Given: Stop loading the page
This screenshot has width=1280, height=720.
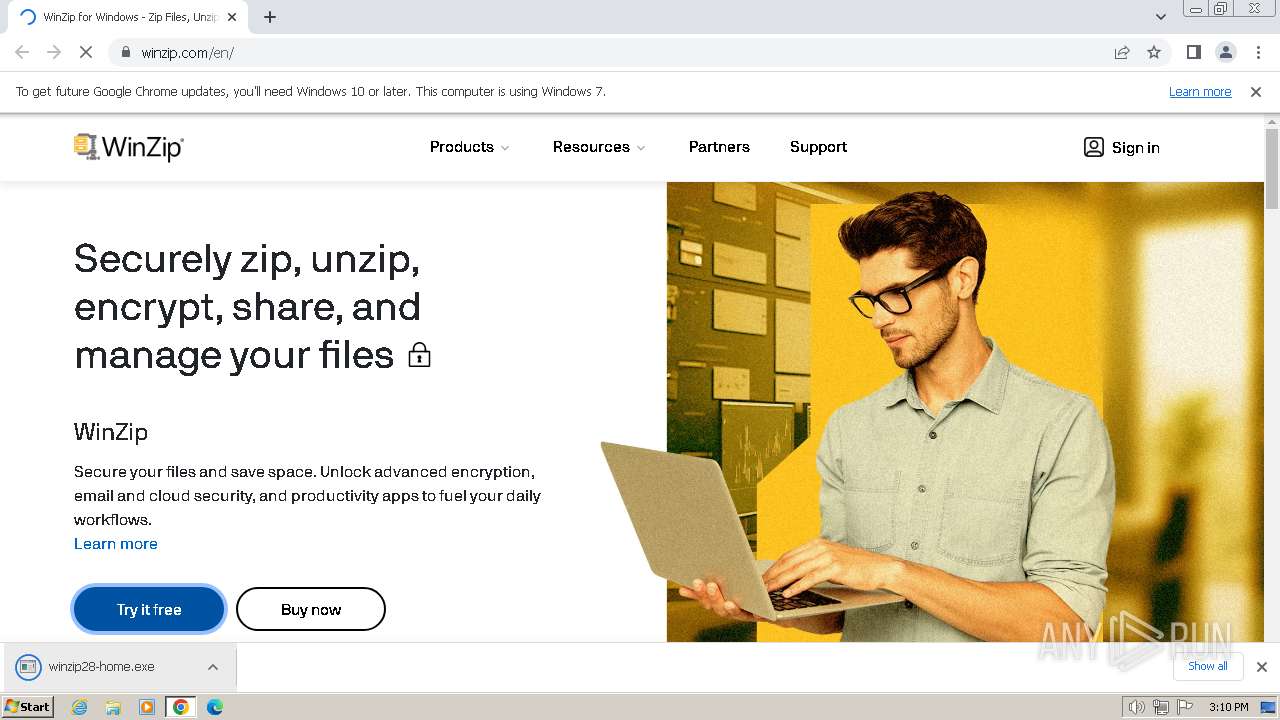Looking at the screenshot, I should 86,52.
